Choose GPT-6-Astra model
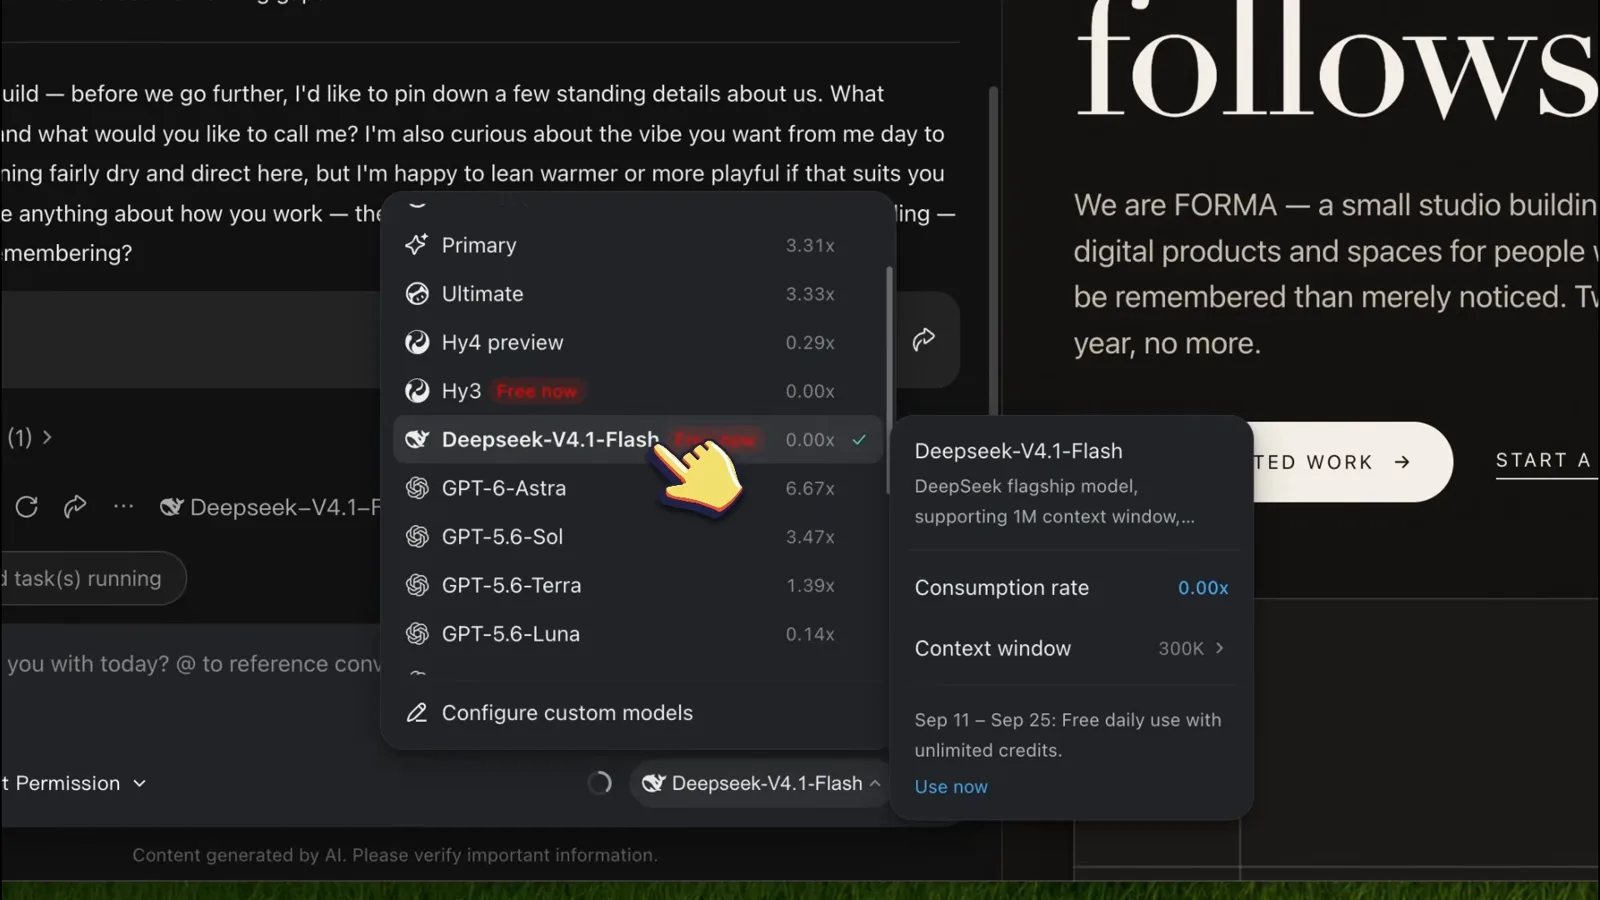 point(637,488)
